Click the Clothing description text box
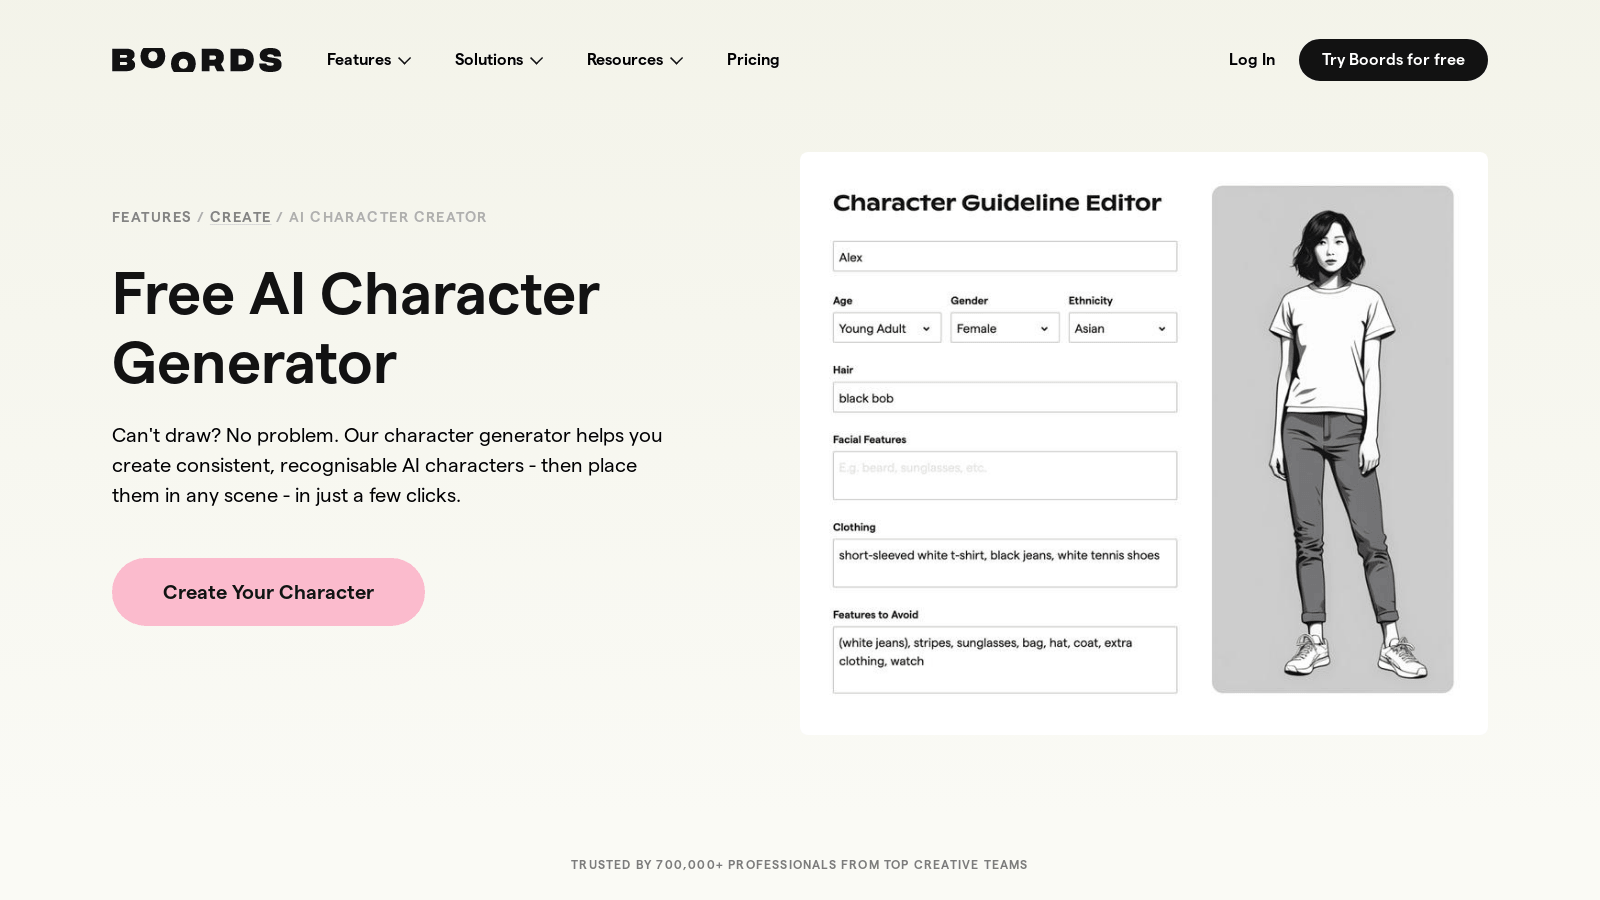The height and width of the screenshot is (900, 1600). click(x=1005, y=563)
